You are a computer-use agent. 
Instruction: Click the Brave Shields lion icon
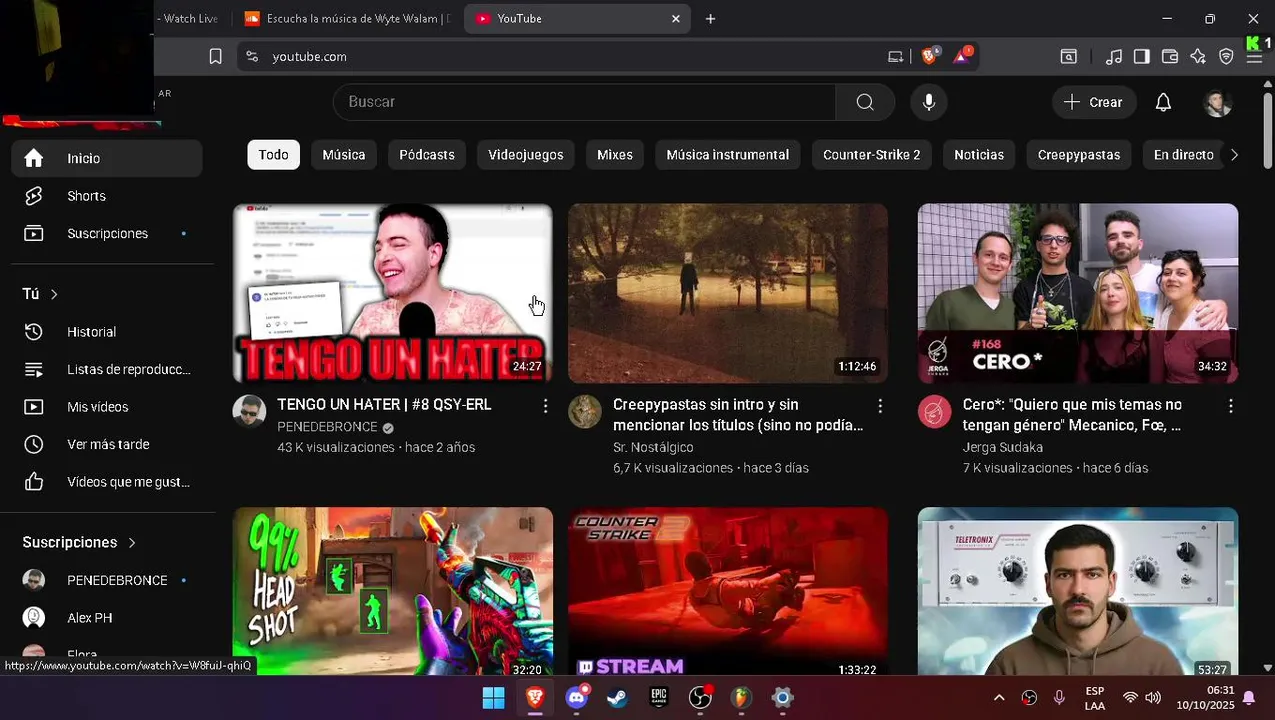click(x=929, y=57)
